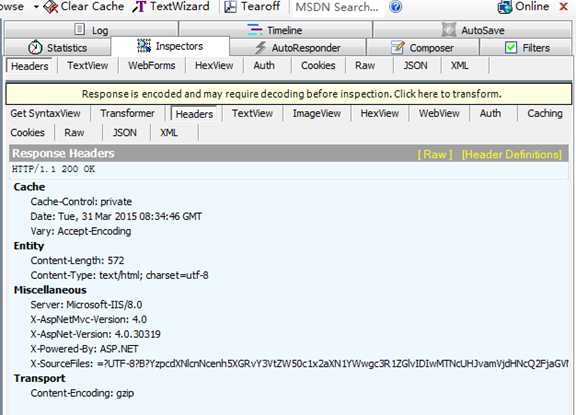Click the Clear Cache toolbar icon

tap(51, 7)
